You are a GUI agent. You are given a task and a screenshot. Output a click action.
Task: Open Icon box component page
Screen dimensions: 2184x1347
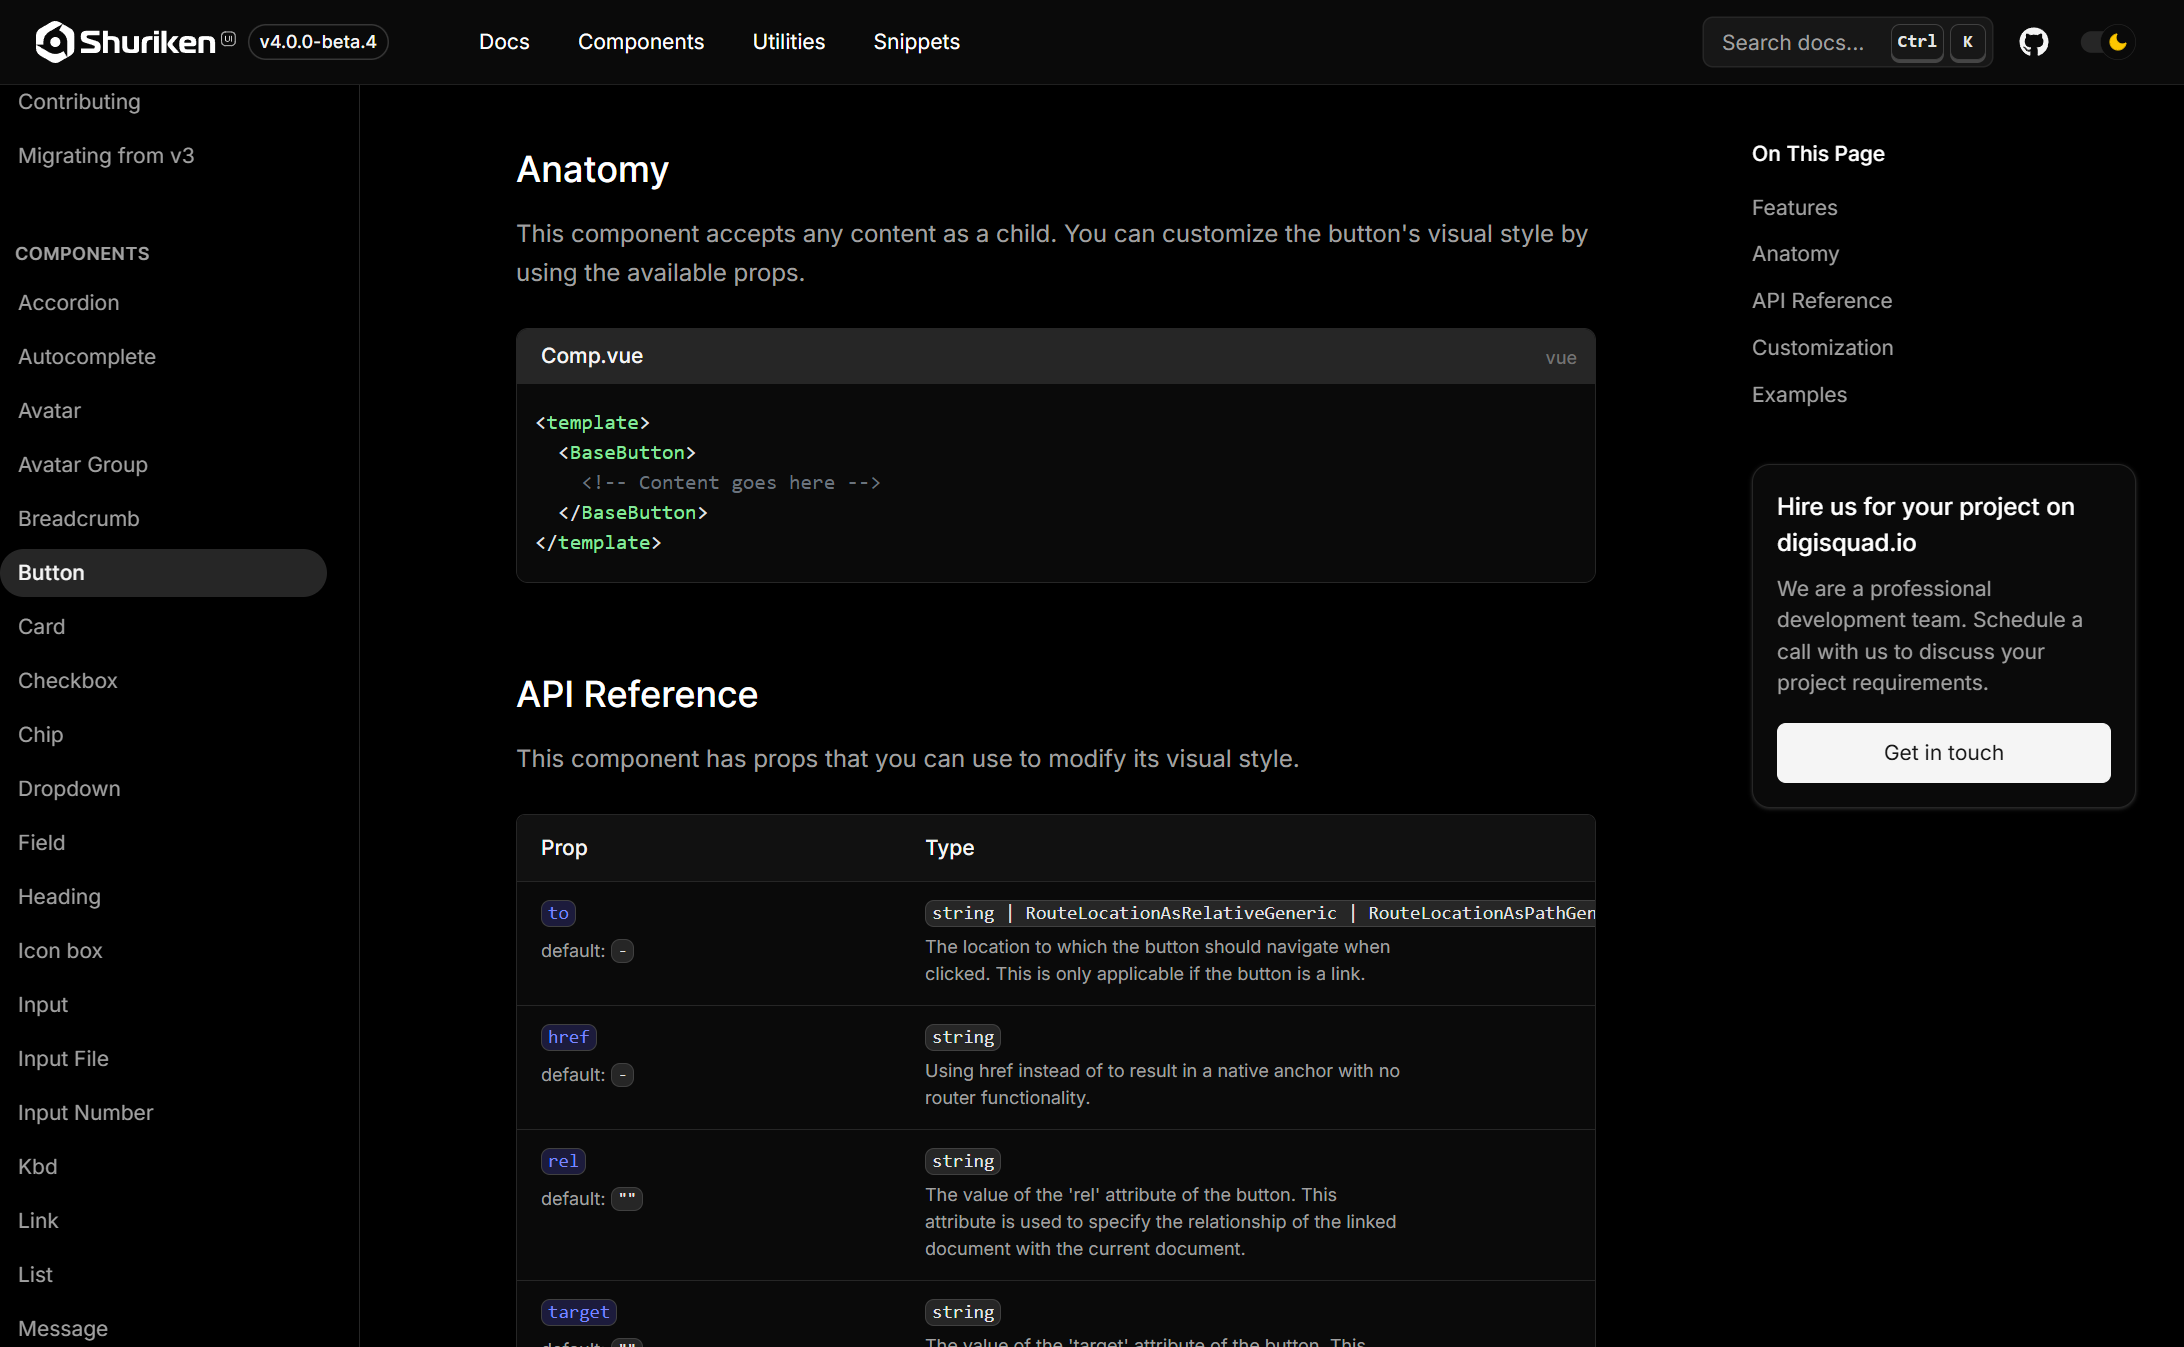pyautogui.click(x=60, y=951)
